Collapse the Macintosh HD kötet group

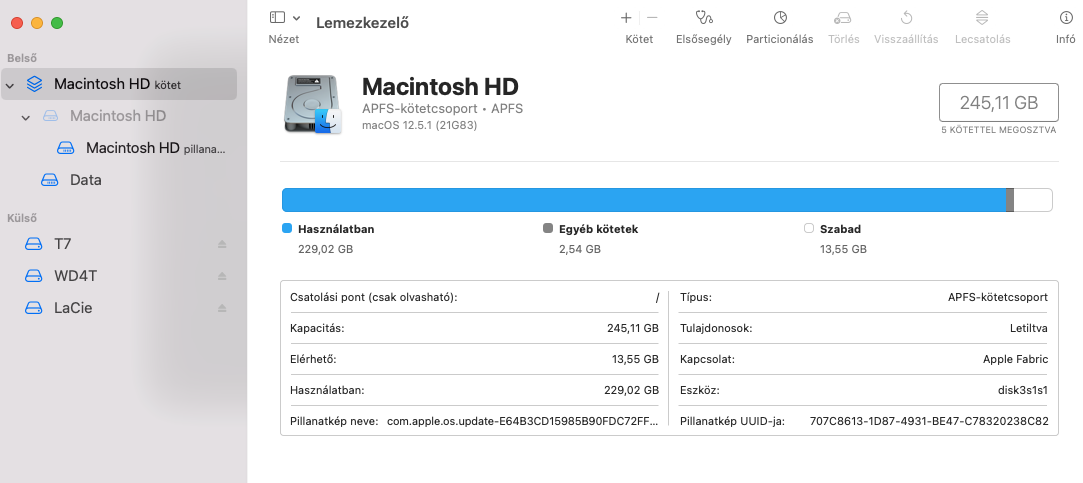[10, 85]
